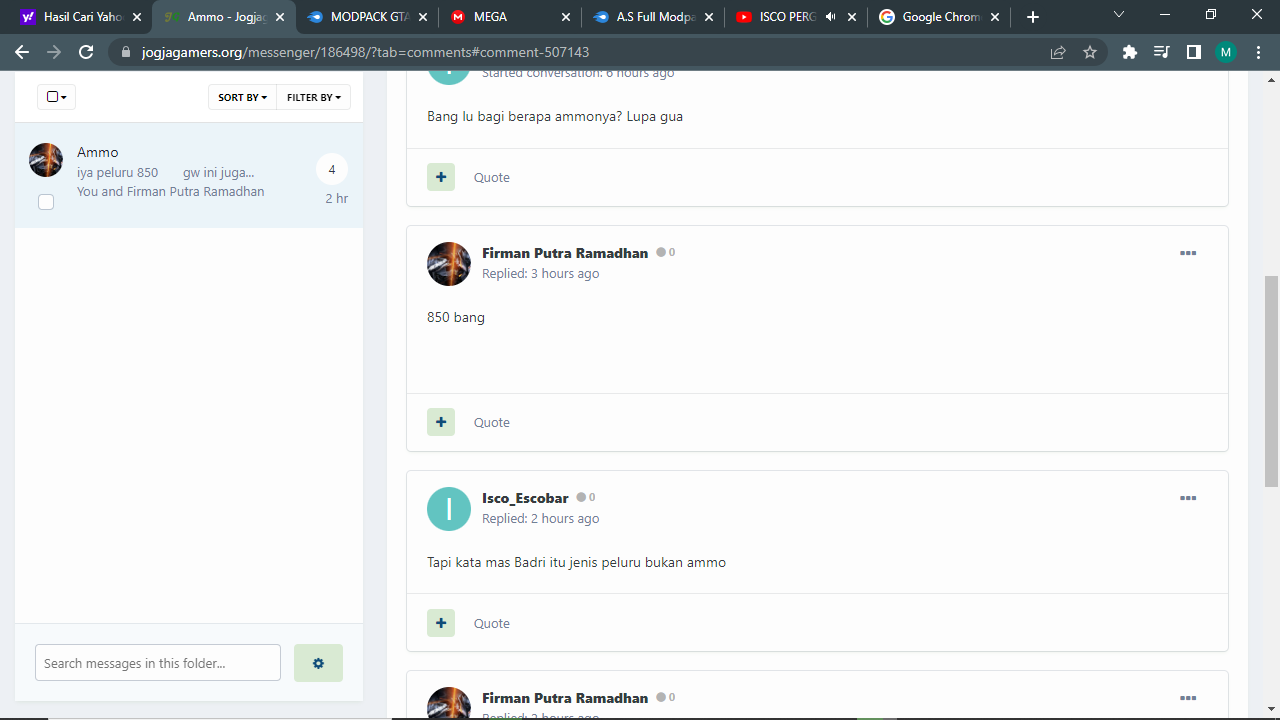Image resolution: width=1280 pixels, height=720 pixels.
Task: Reload the current page
Action: pyautogui.click(x=86, y=52)
